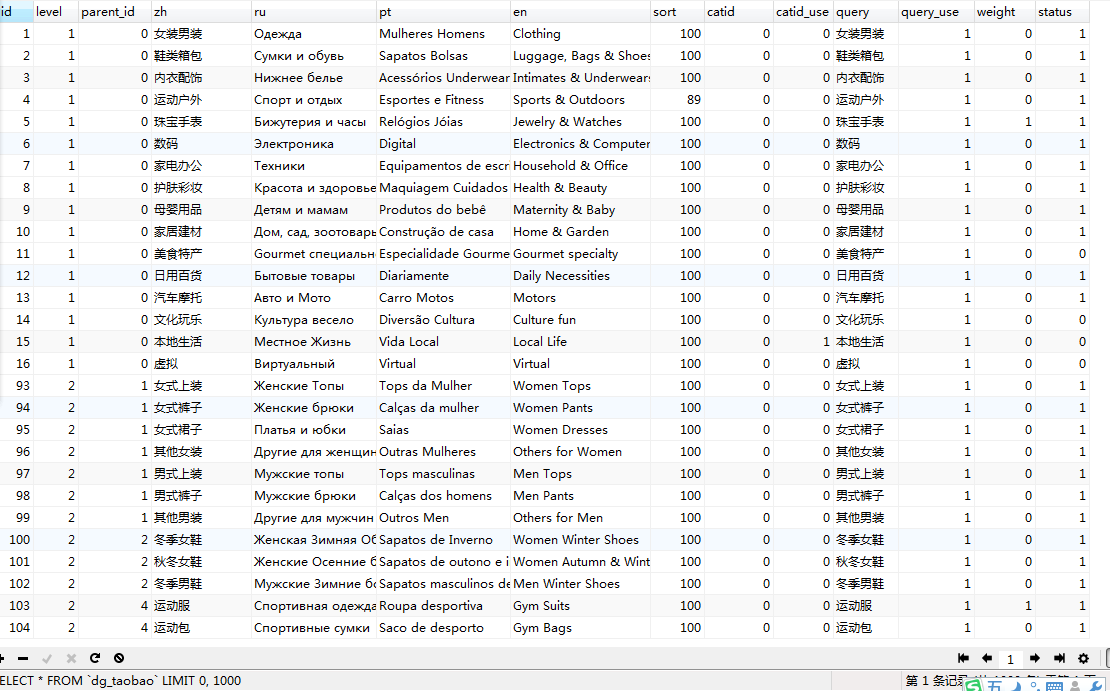Select the zh column header
The image size is (1110, 691).
click(x=201, y=11)
